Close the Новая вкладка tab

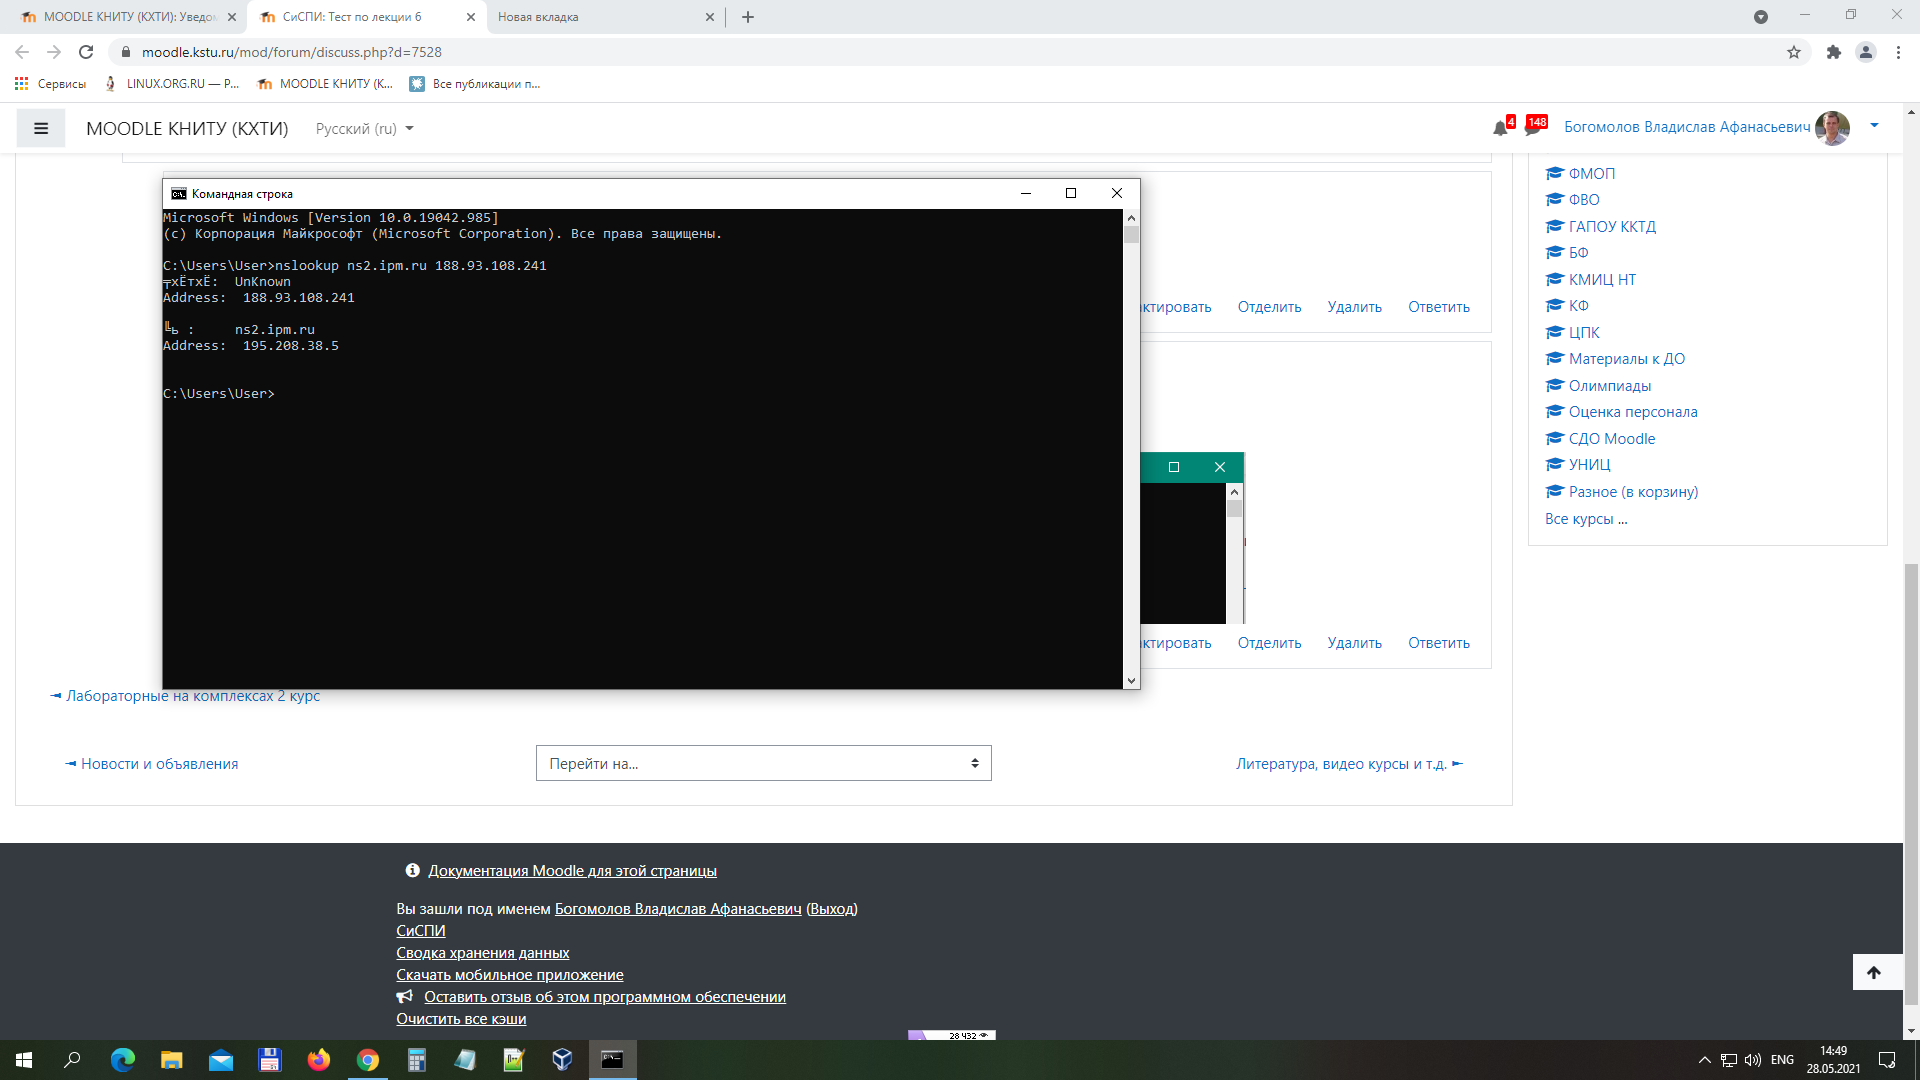pyautogui.click(x=710, y=17)
